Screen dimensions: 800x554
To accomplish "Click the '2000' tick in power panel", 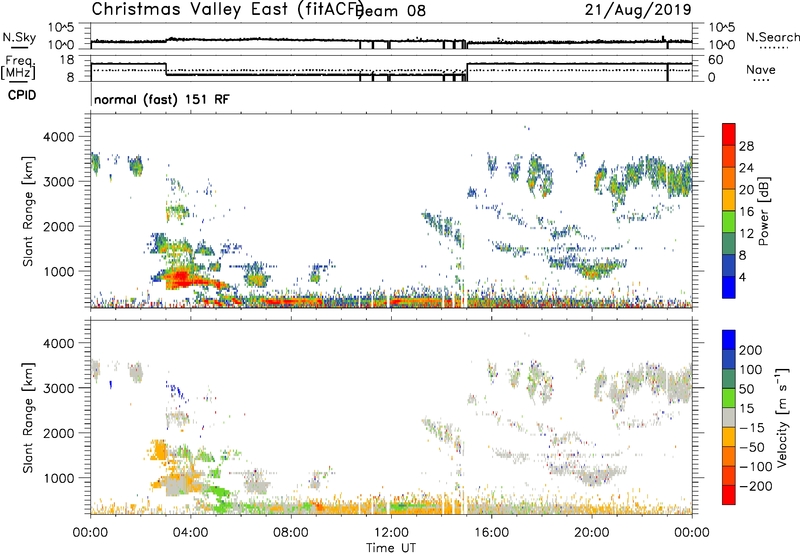I will (x=58, y=226).
